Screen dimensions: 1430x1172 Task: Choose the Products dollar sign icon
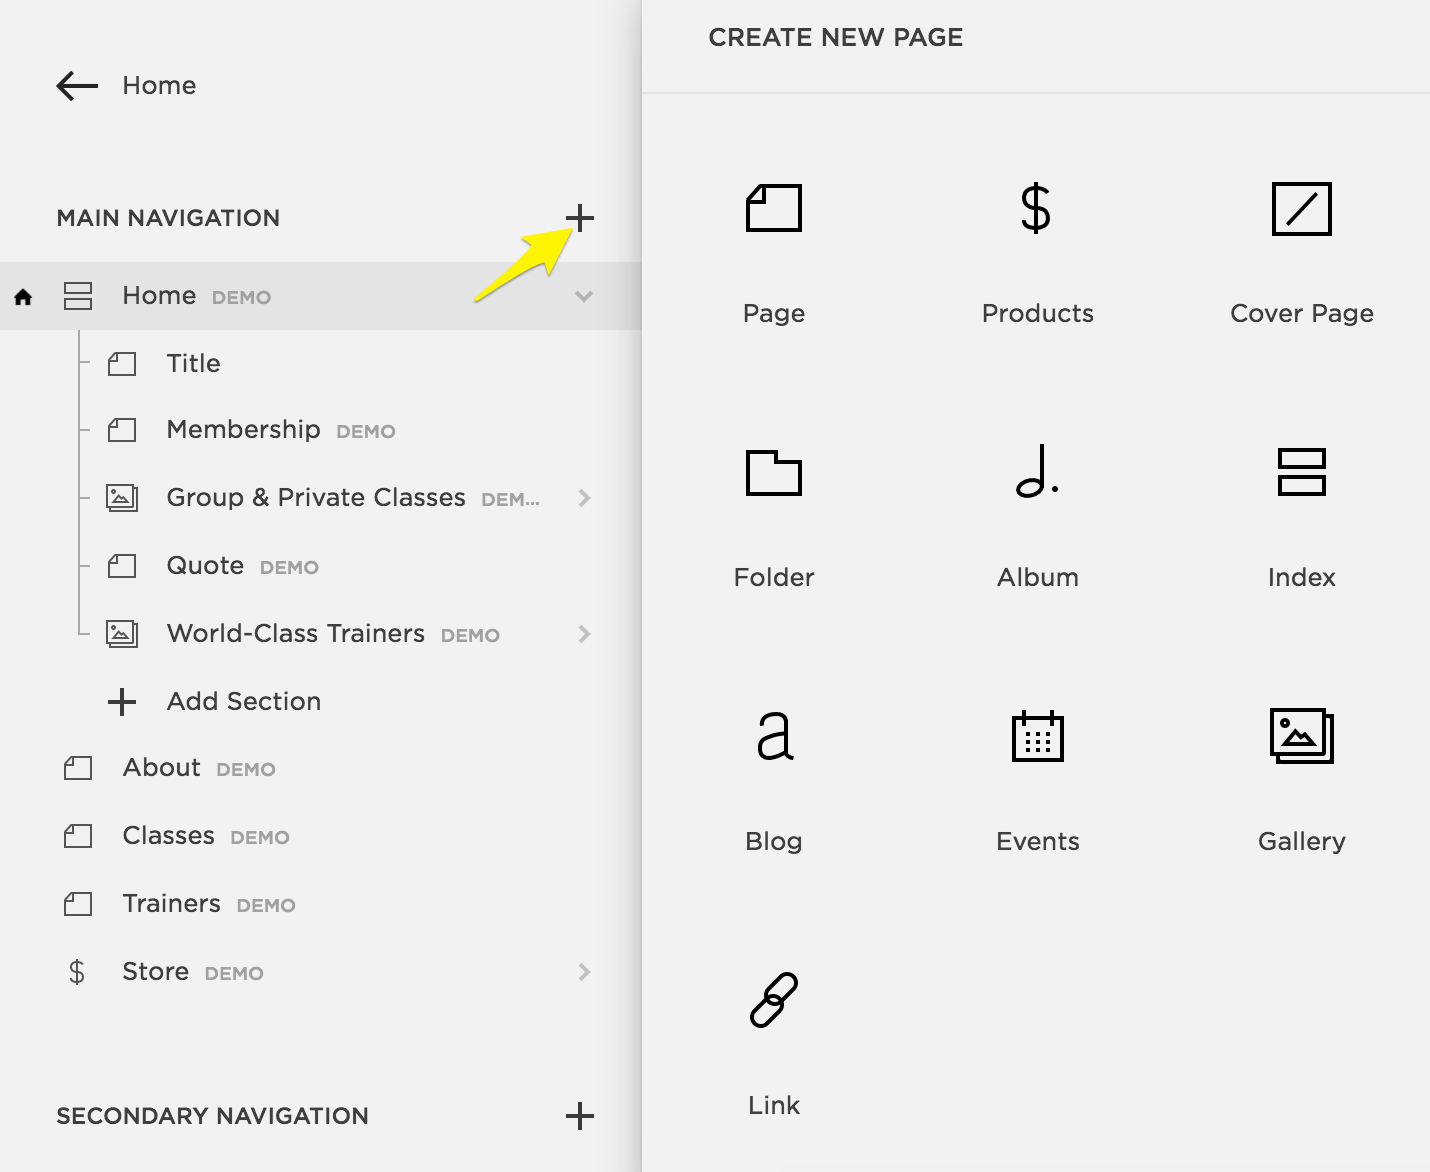click(x=1036, y=209)
